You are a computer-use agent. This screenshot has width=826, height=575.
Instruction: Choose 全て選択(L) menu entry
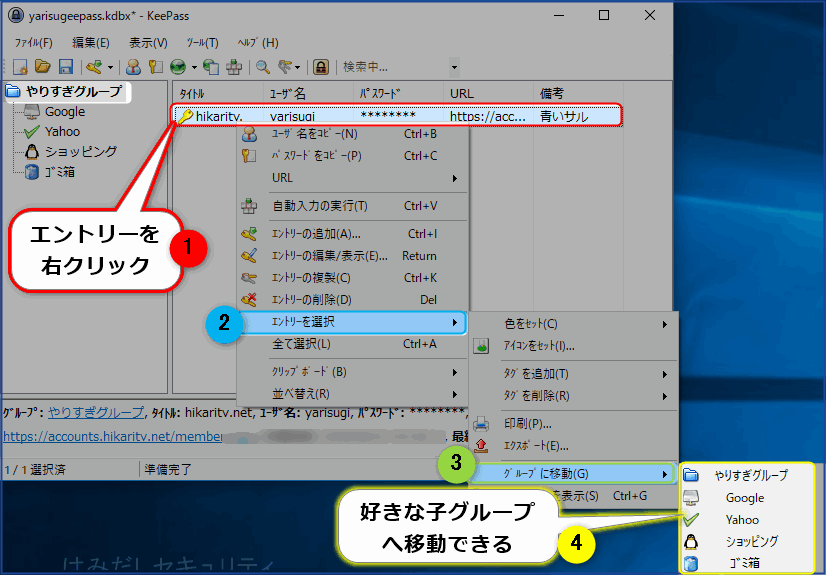click(352, 344)
